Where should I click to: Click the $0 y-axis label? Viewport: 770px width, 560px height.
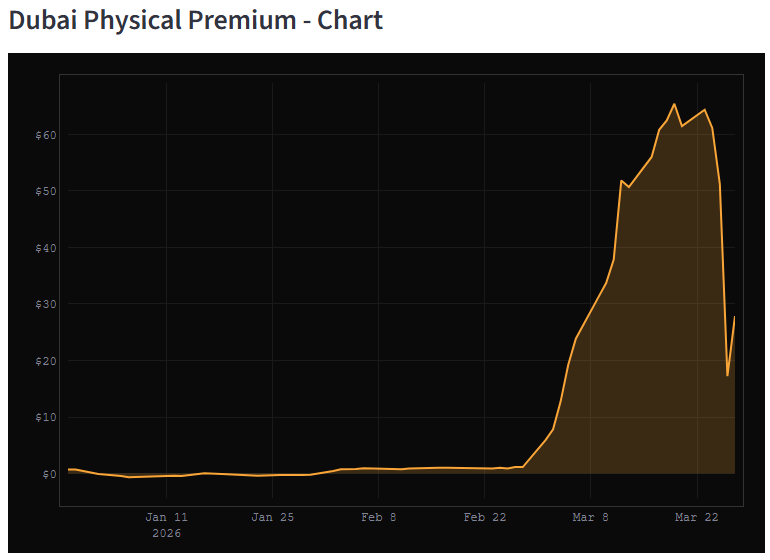49,475
